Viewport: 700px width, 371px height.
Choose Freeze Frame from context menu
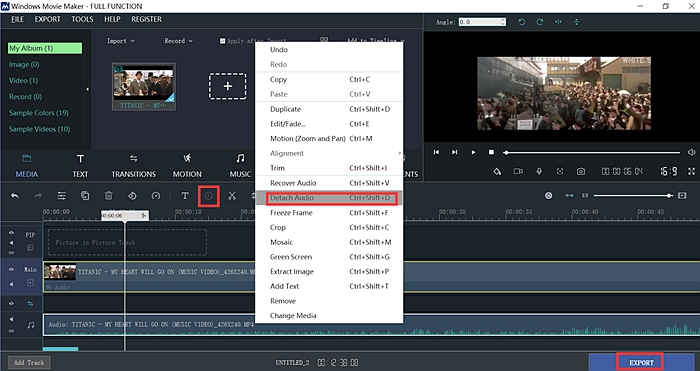[329, 213]
